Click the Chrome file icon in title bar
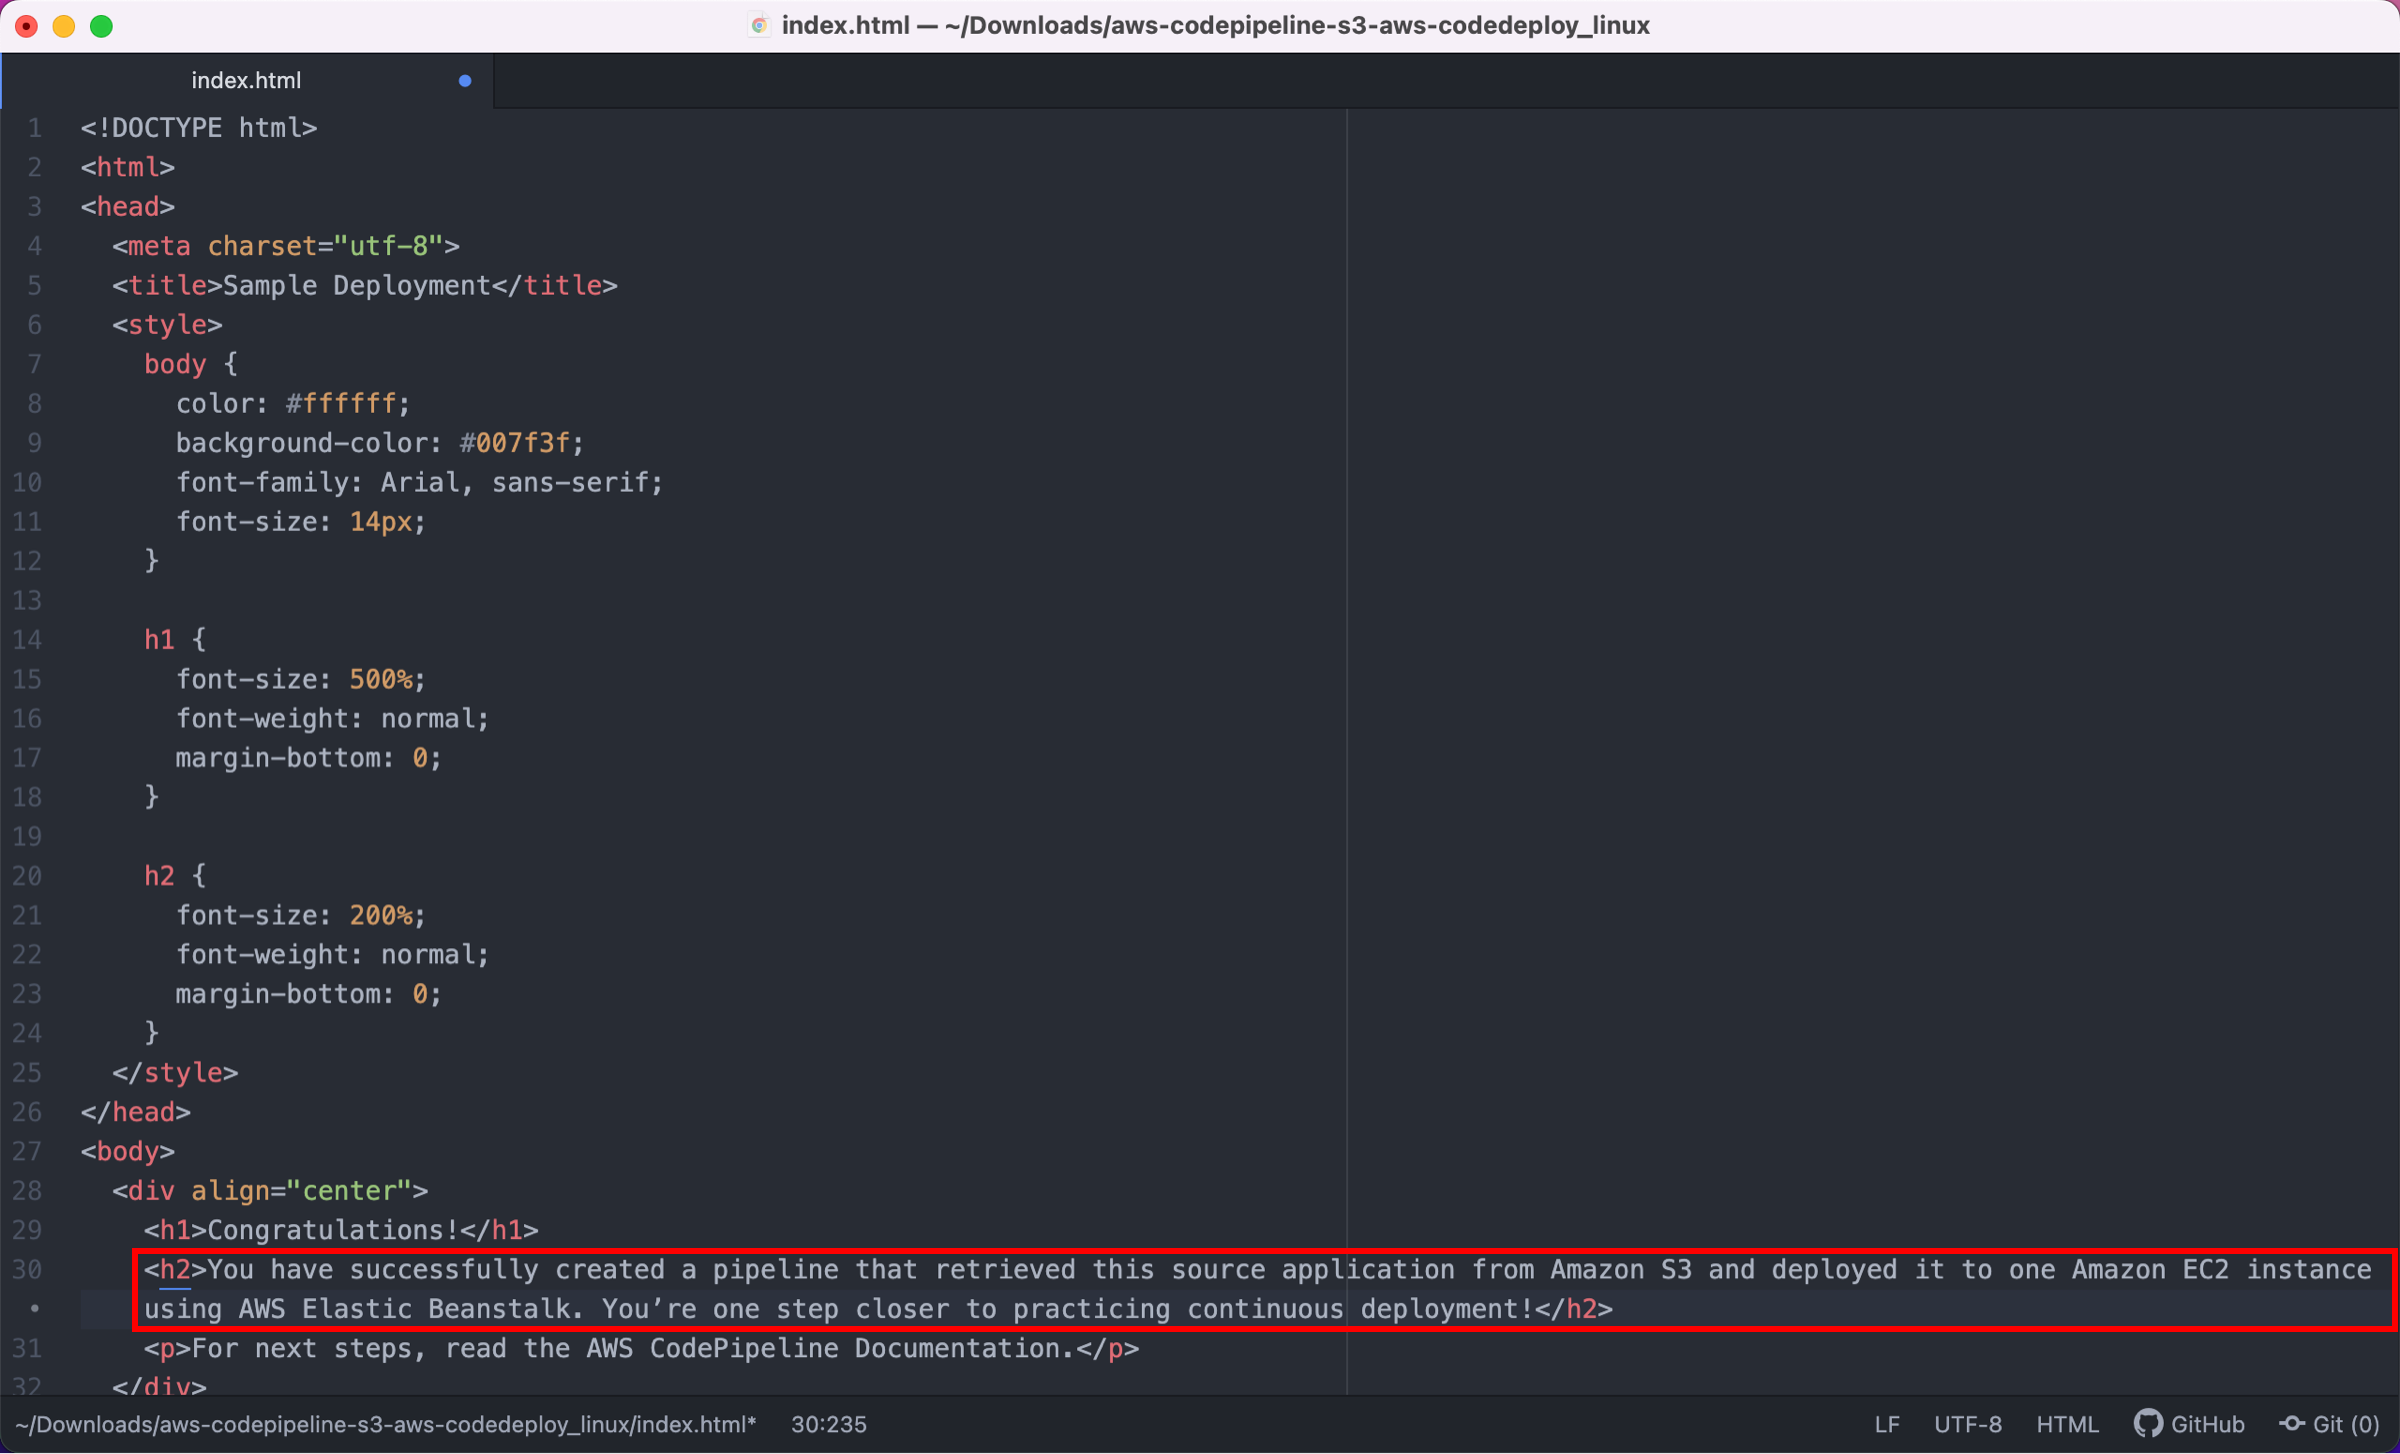This screenshot has height=1454, width=2400. click(x=759, y=25)
